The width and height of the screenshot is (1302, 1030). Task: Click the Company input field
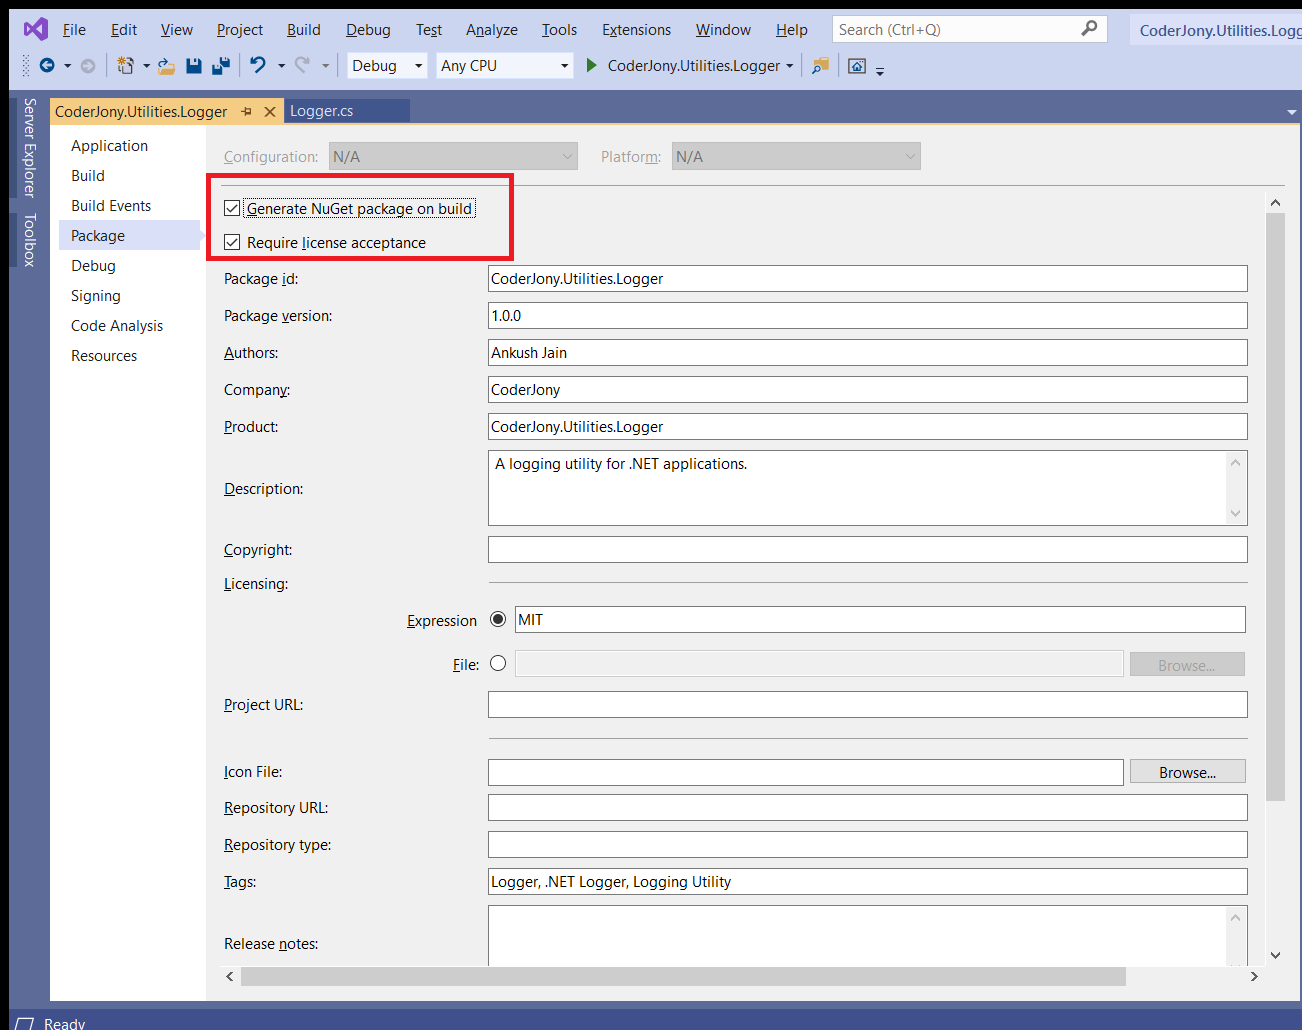867,389
